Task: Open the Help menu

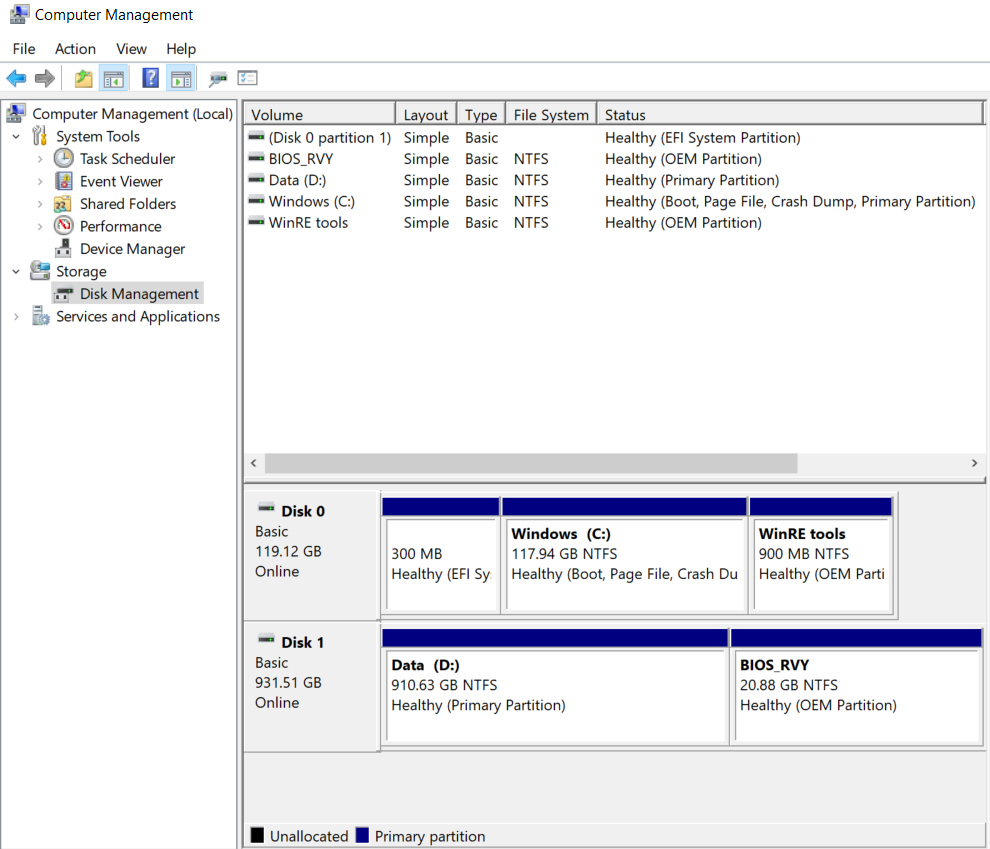Action: pos(181,49)
